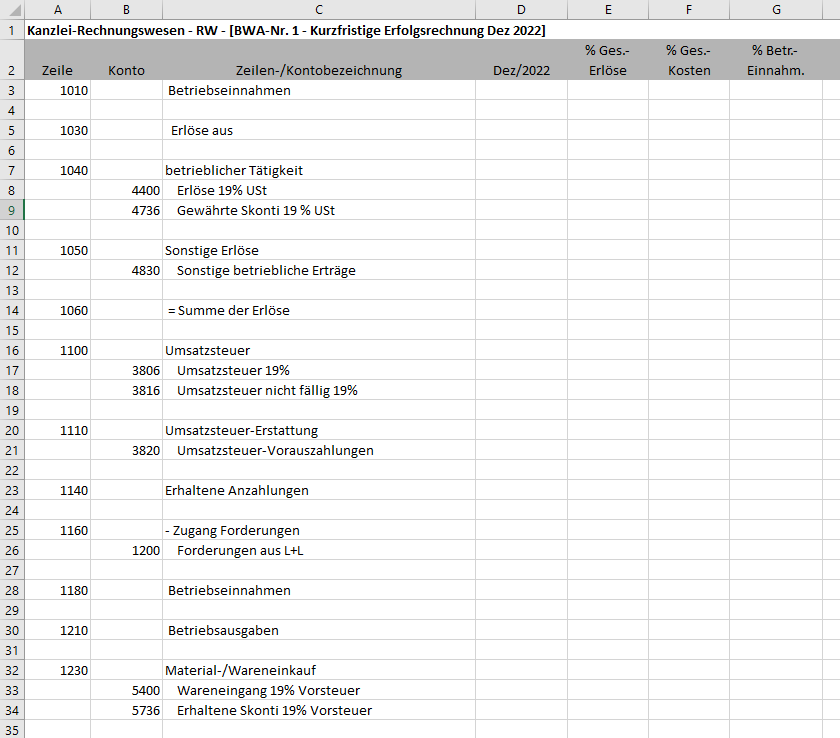
Task: Click Zeile number 1180
Action: pos(58,591)
